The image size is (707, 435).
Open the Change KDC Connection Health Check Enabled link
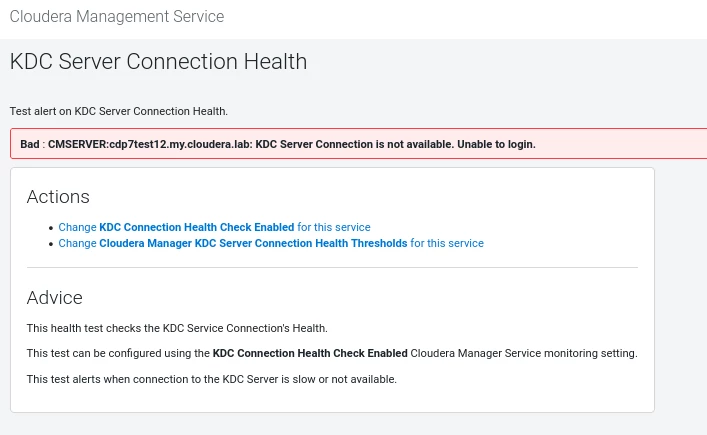point(214,227)
